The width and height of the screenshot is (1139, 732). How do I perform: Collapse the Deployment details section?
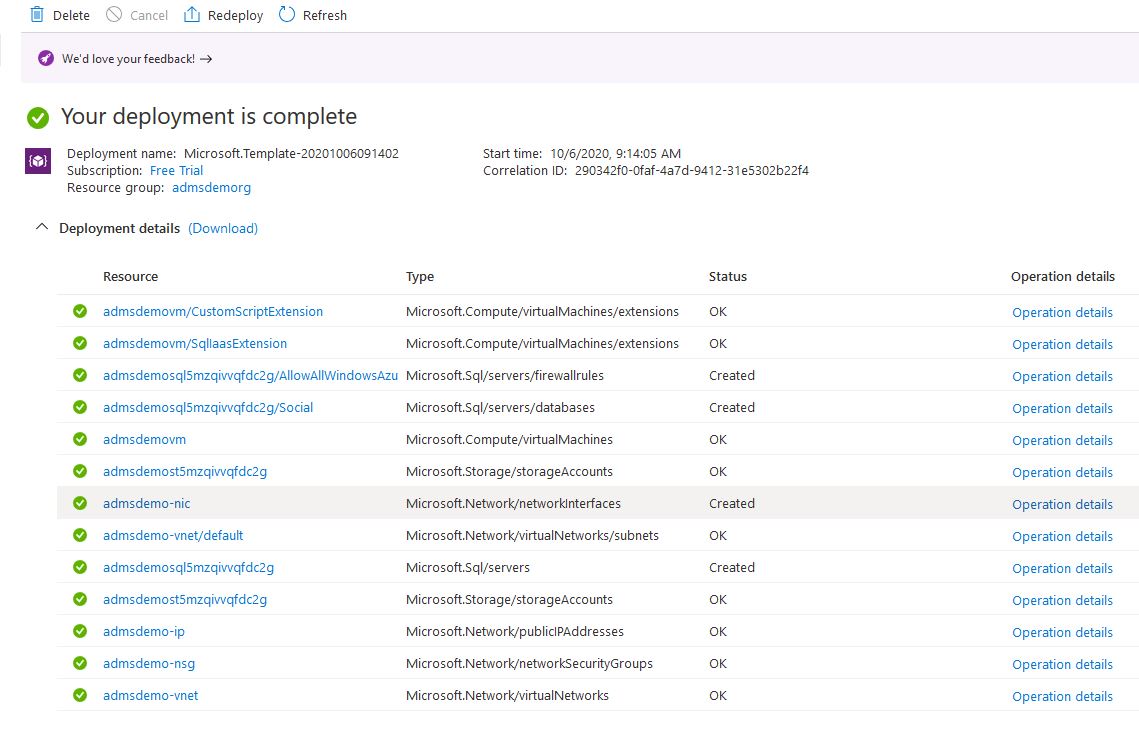42,227
